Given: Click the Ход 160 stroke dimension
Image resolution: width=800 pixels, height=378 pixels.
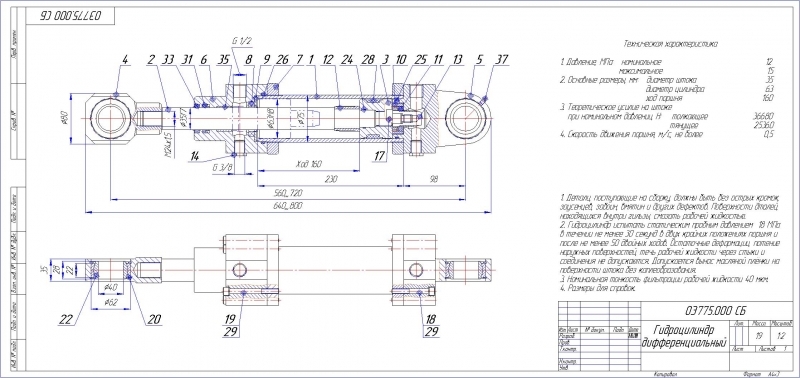Looking at the screenshot, I should (x=308, y=164).
